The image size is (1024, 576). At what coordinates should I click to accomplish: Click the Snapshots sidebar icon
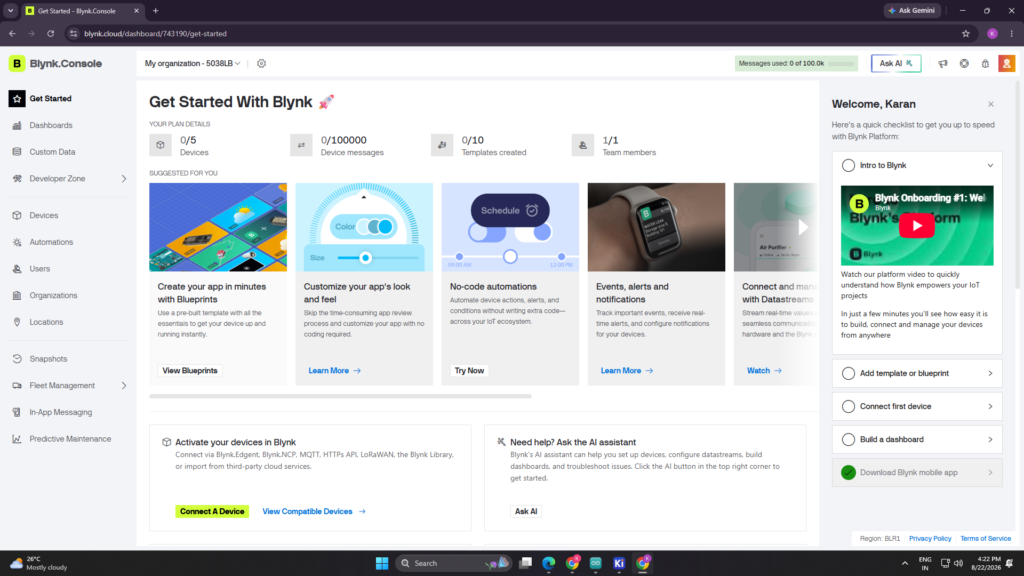pos(17,359)
